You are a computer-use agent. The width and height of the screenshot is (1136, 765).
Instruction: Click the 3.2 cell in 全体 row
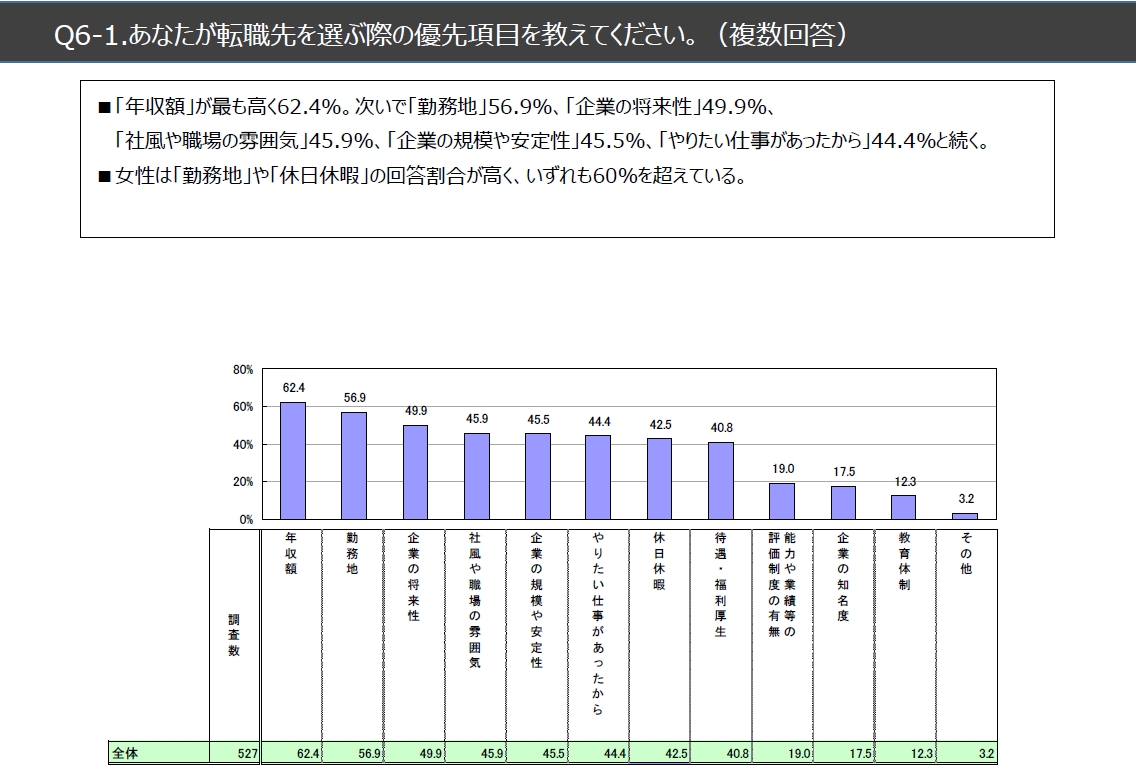click(966, 753)
